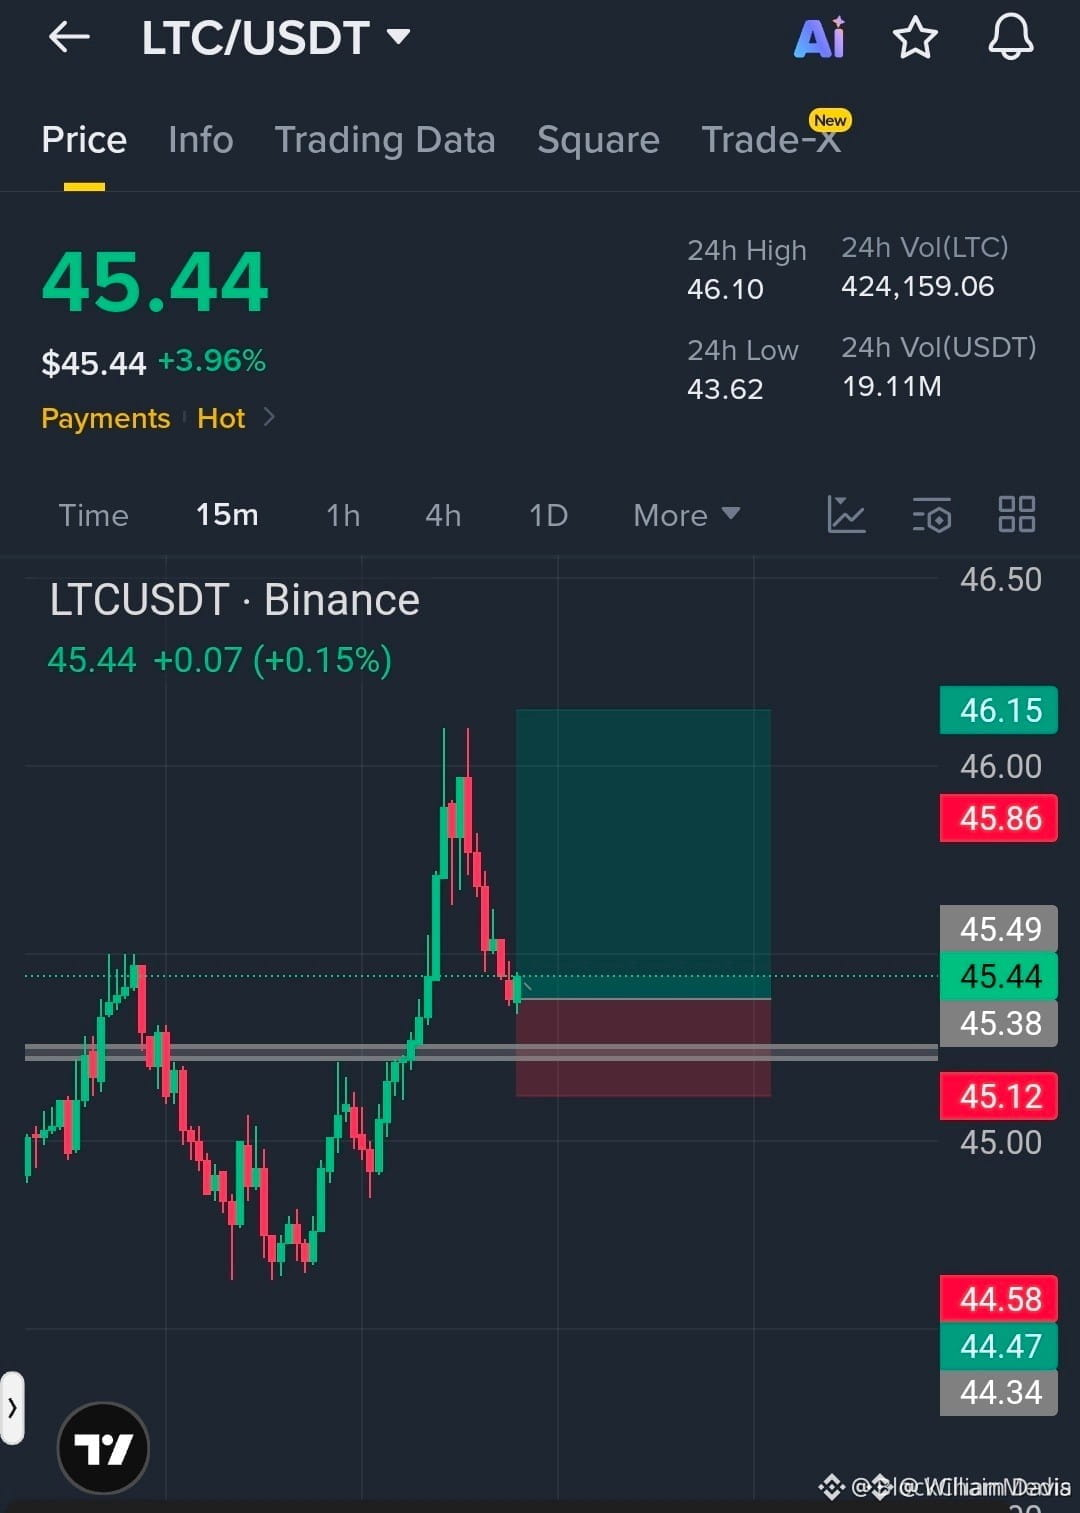Click the 46.15 green price label

(999, 710)
